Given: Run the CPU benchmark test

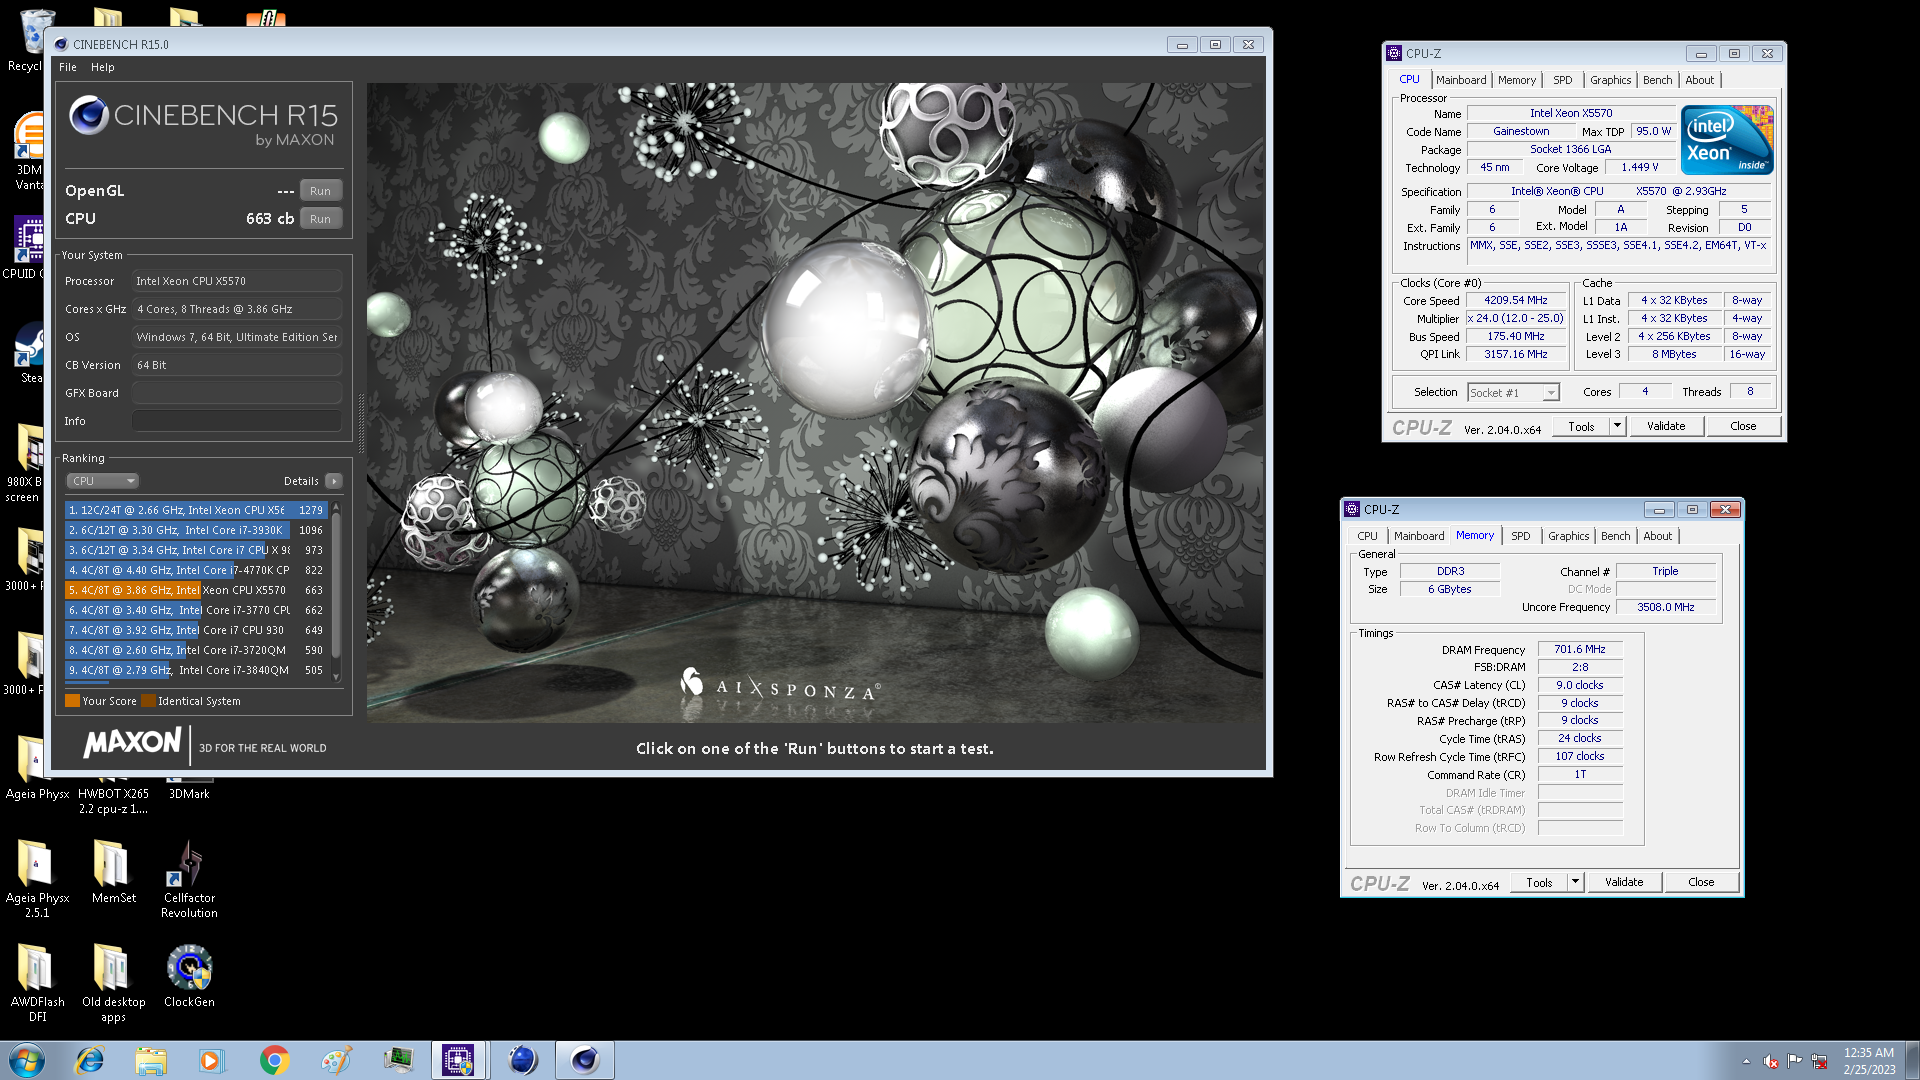Looking at the screenshot, I should (x=320, y=219).
